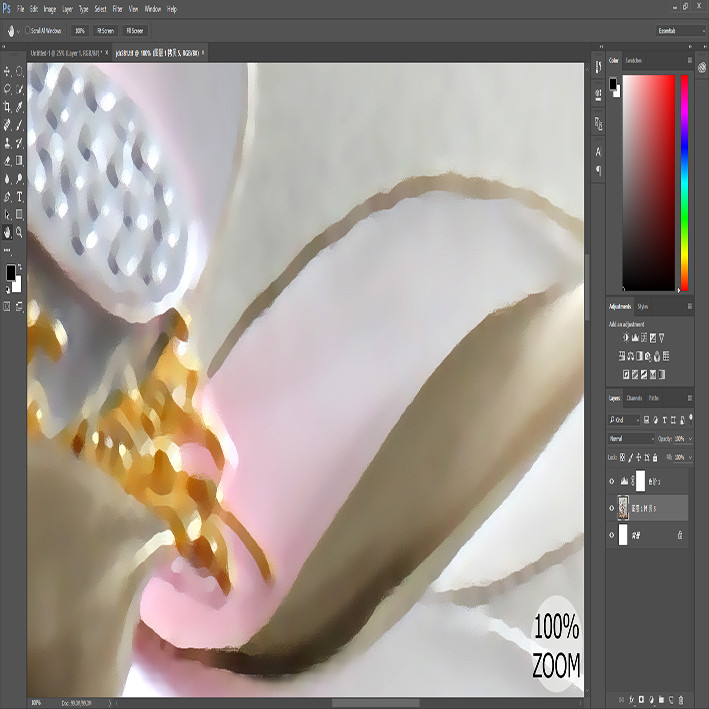Open the Normal blend mode dropdown
This screenshot has height=709, width=709.
click(631, 439)
